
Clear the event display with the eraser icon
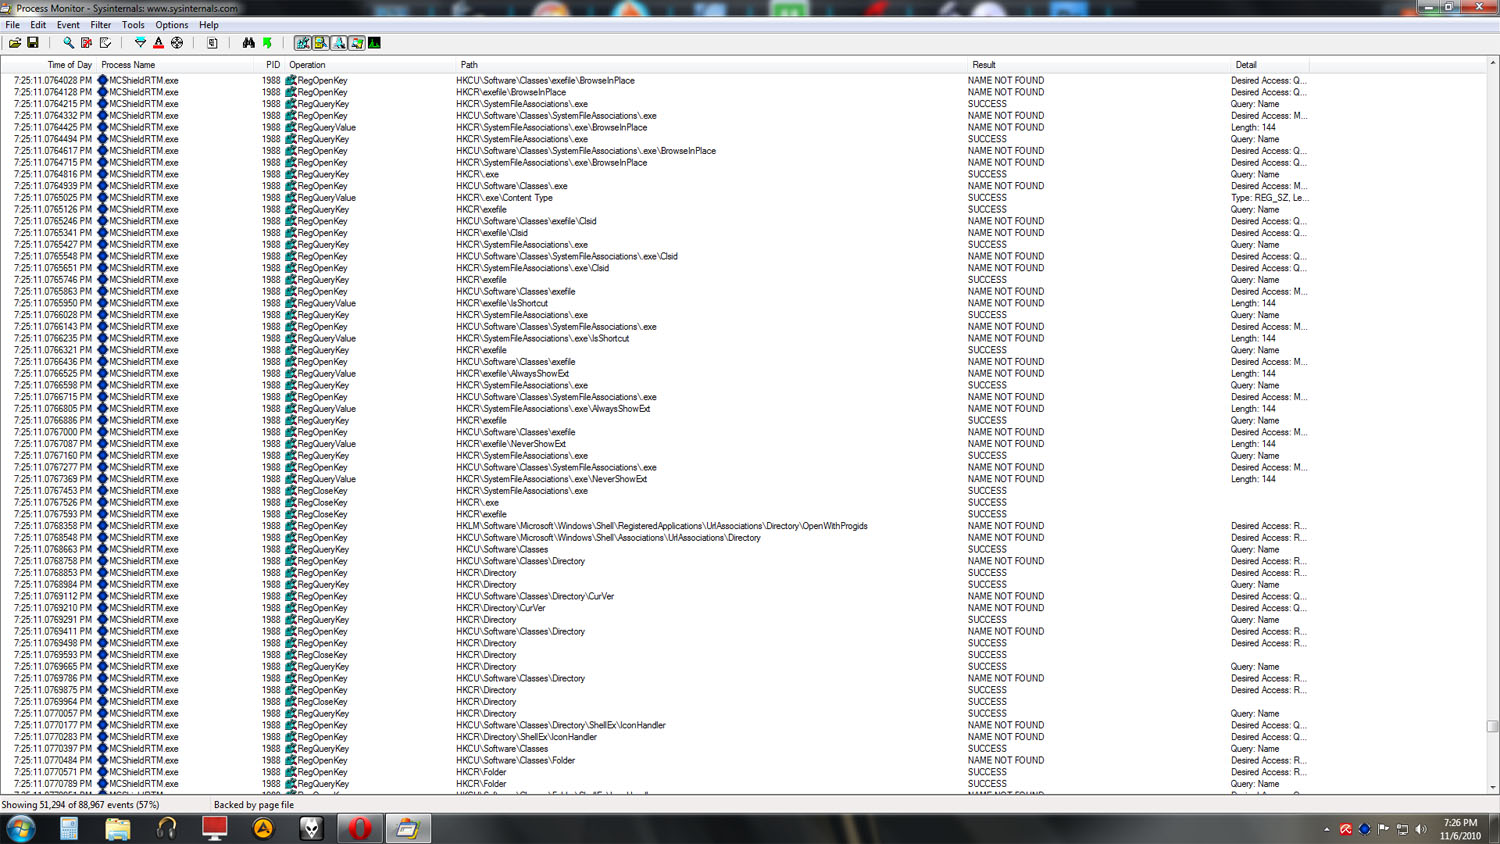105,43
